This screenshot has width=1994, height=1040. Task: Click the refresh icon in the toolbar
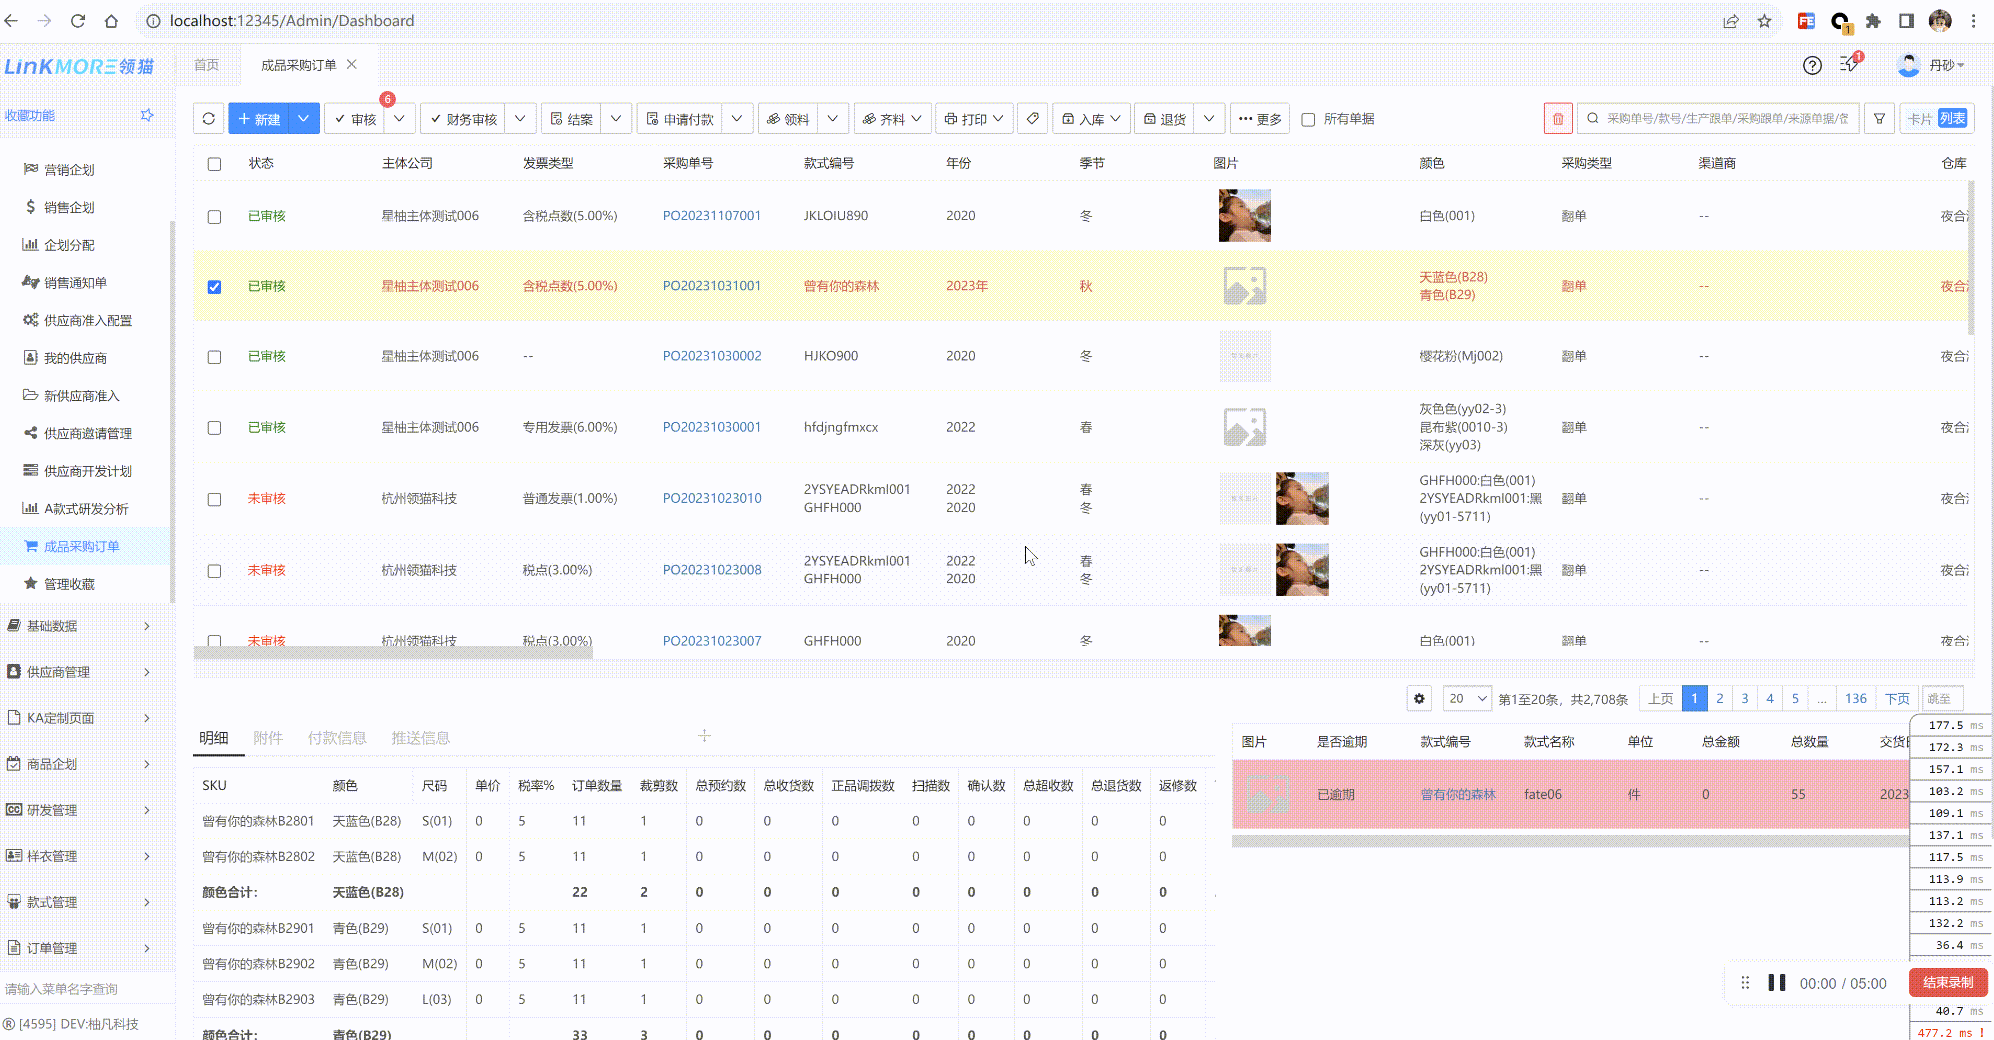click(208, 119)
